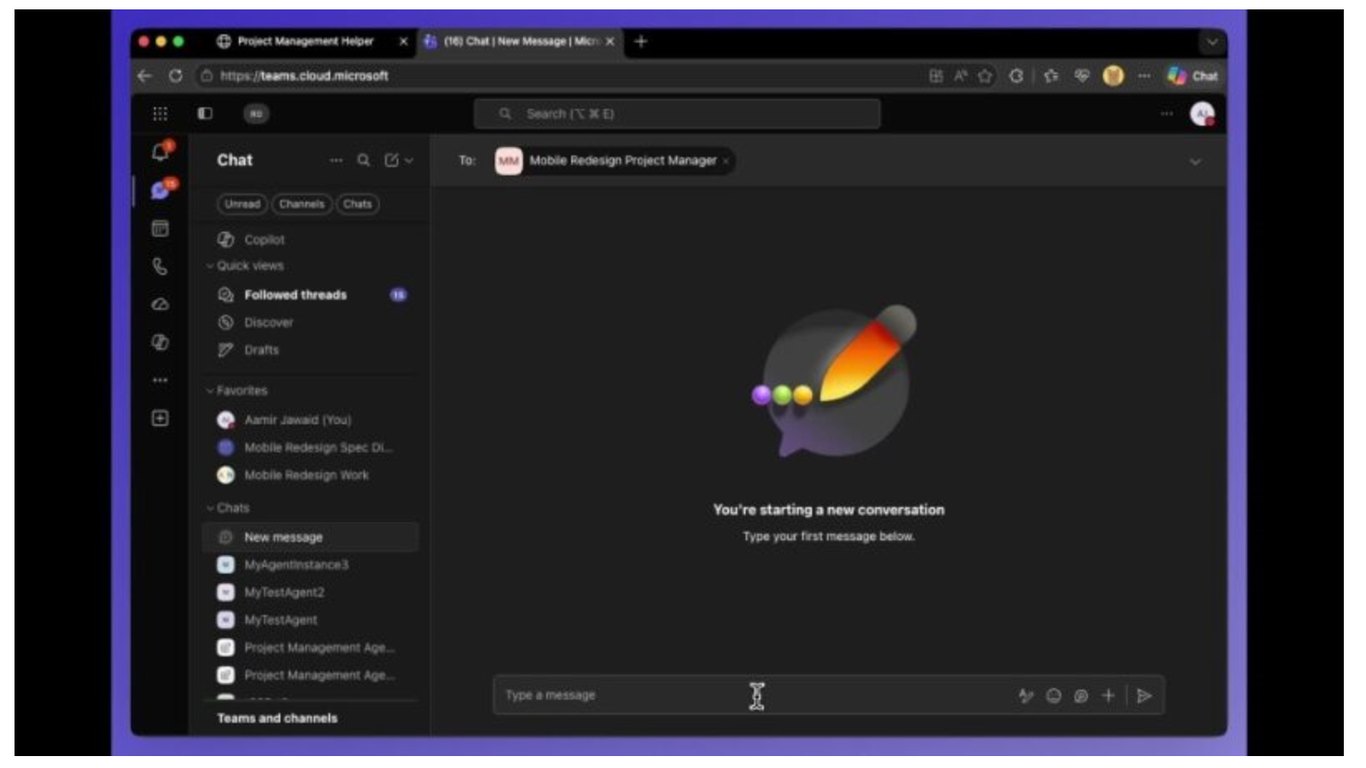
Task: Open the Calls phone icon
Action: point(160,267)
